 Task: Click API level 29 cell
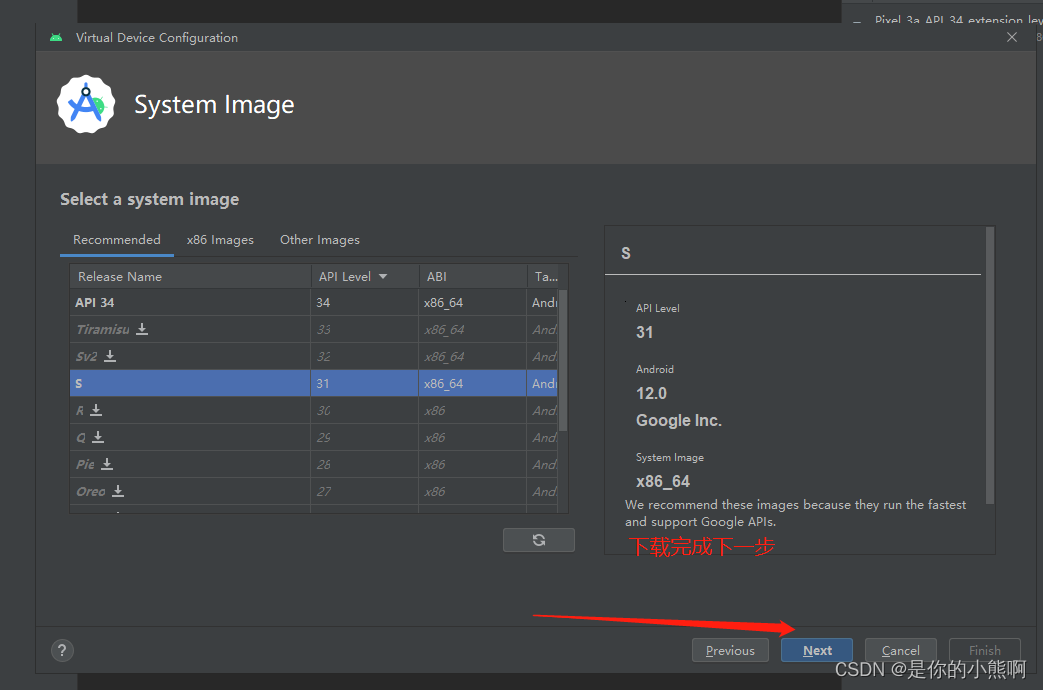[x=365, y=437]
